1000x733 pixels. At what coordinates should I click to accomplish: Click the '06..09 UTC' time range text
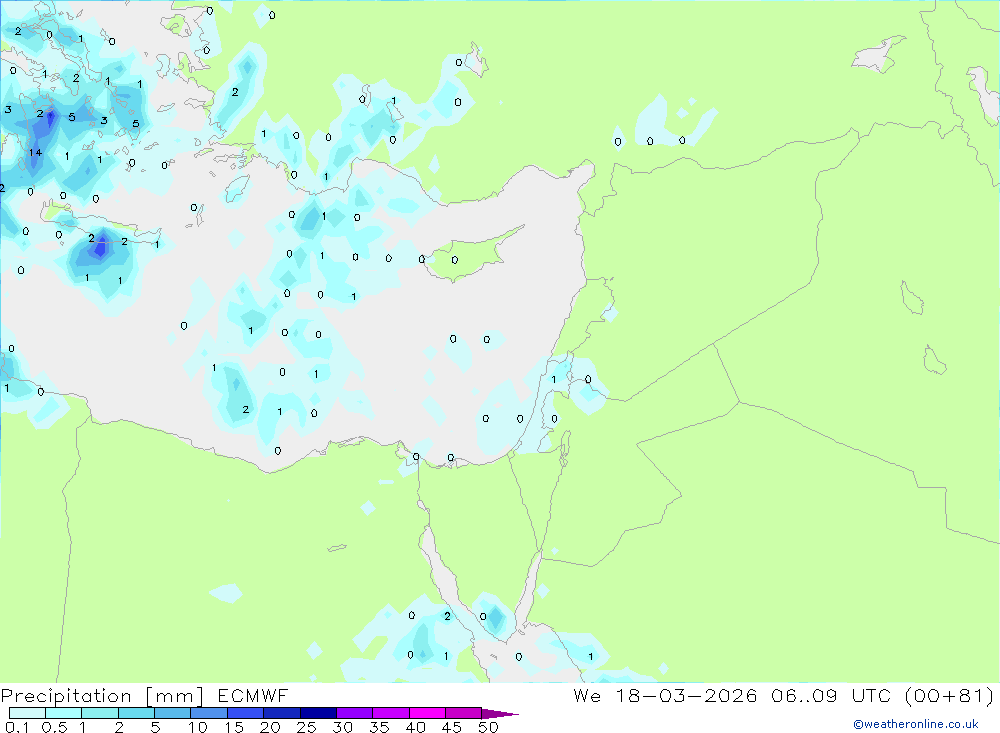[831, 695]
